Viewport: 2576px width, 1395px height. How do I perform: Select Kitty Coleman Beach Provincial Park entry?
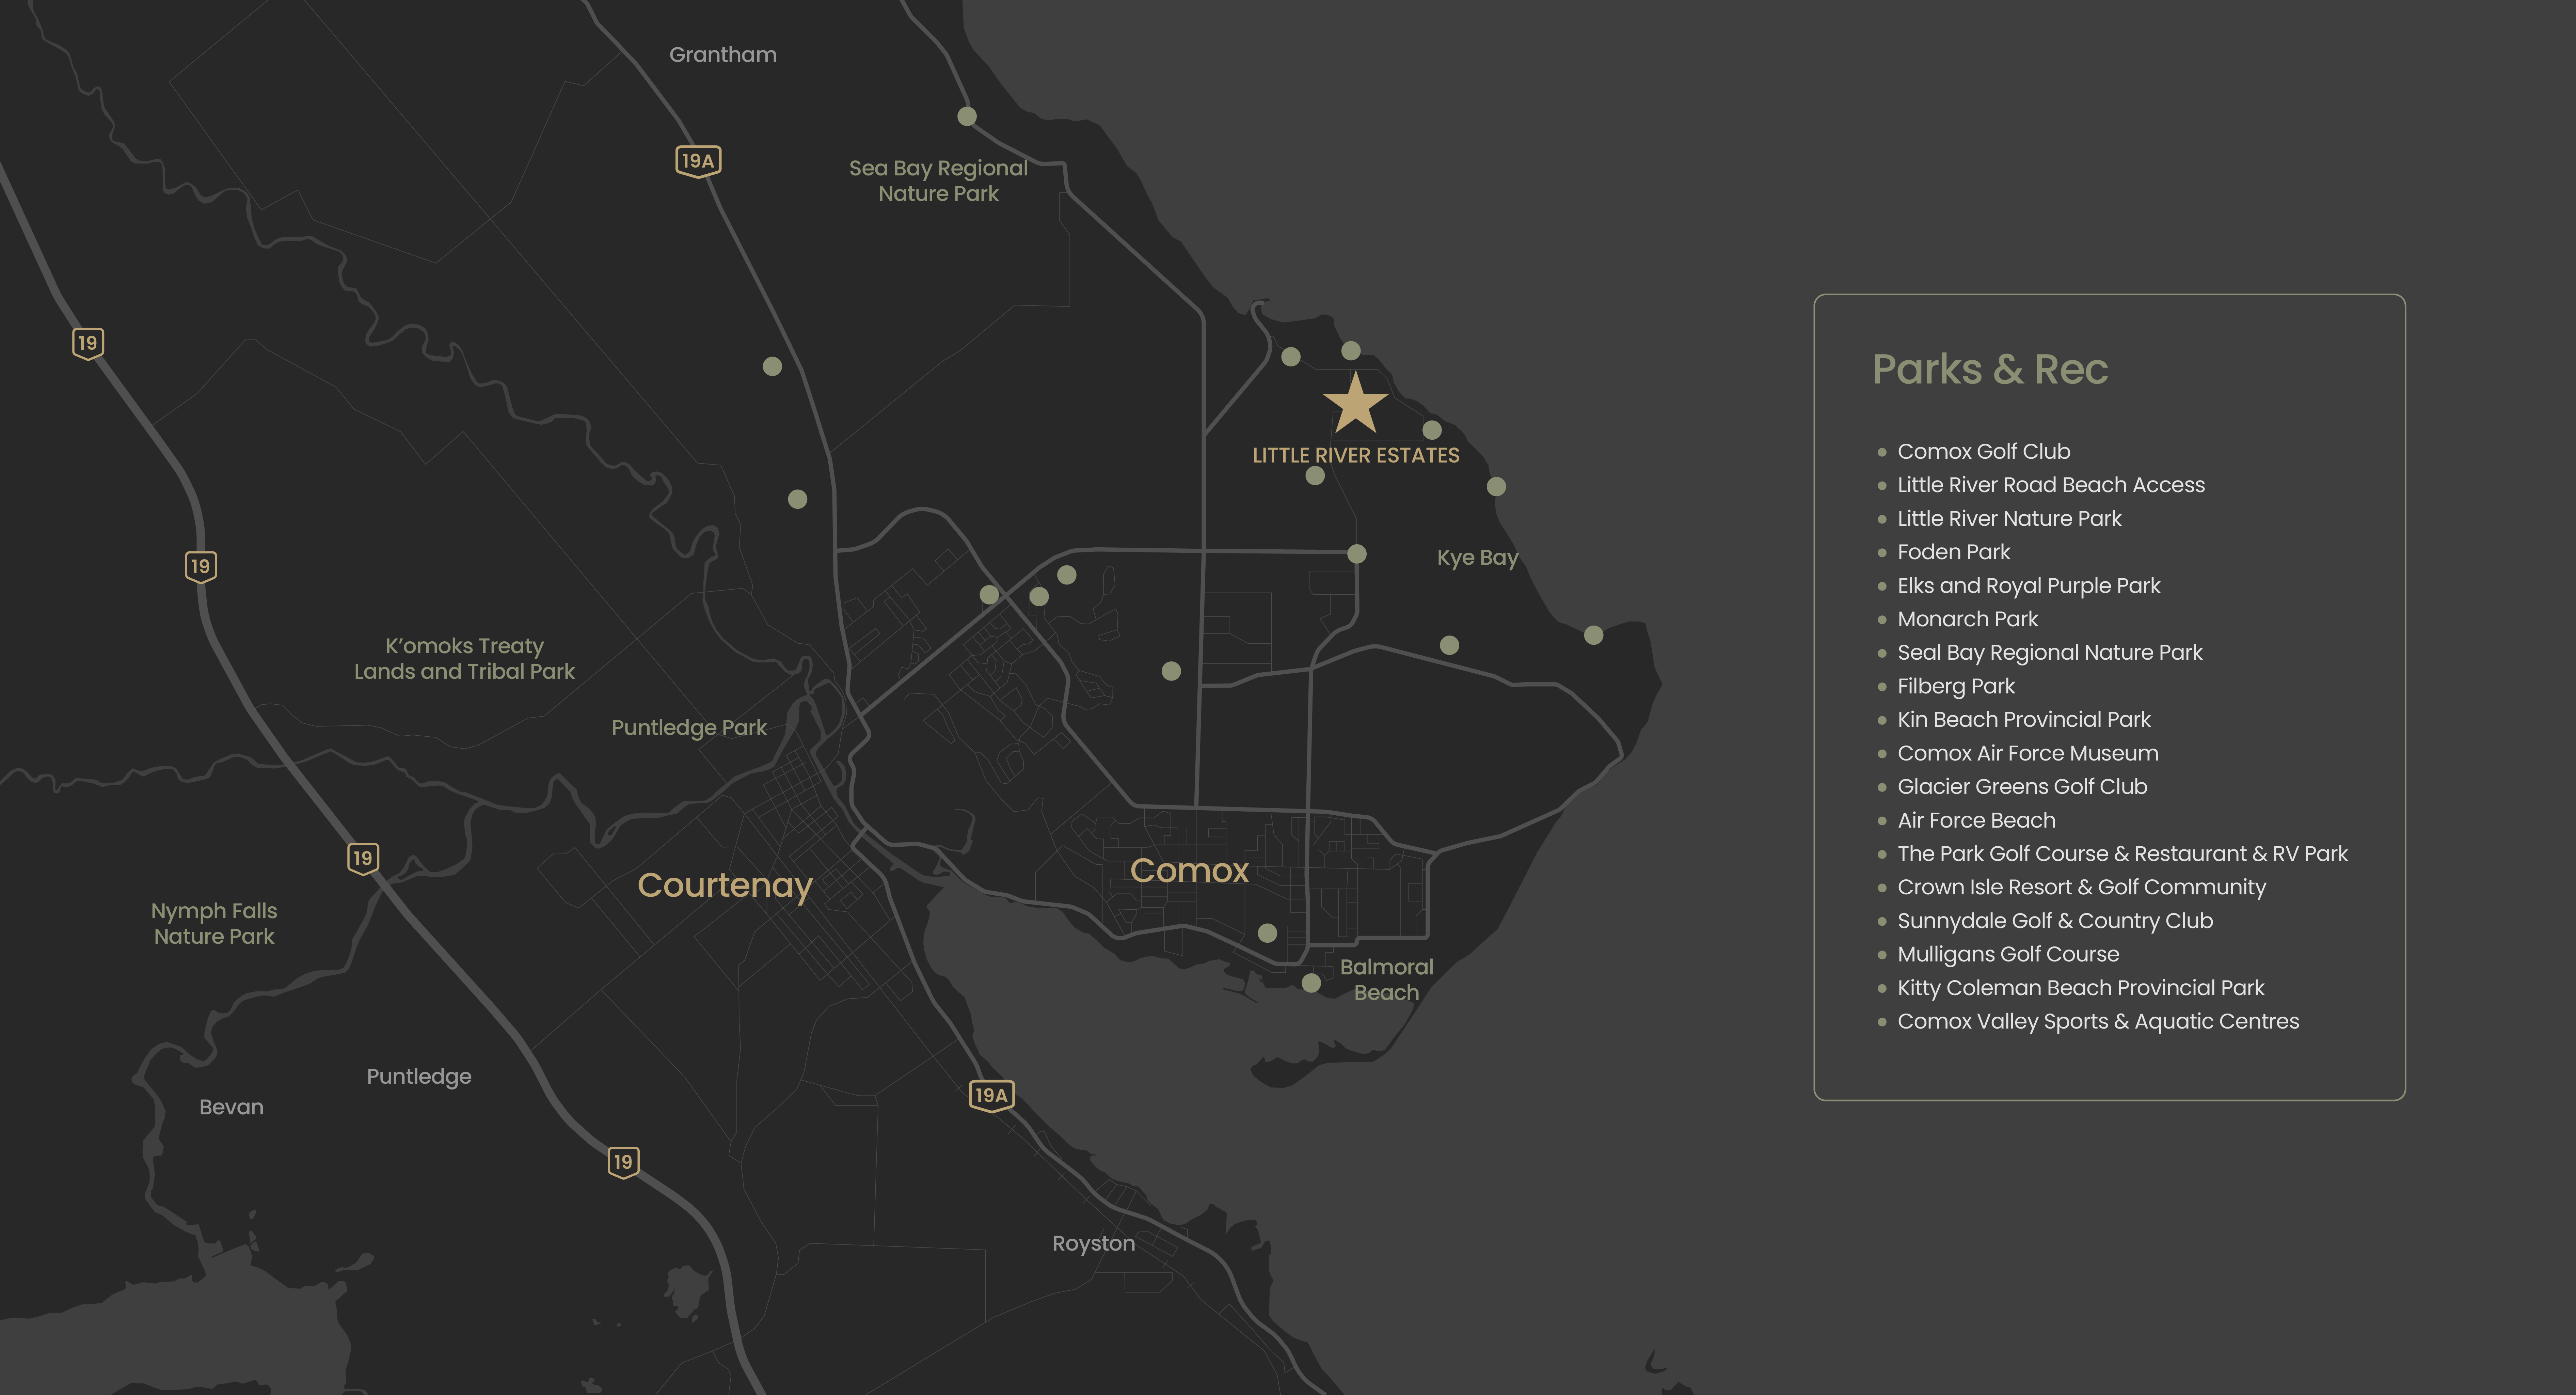click(2081, 988)
